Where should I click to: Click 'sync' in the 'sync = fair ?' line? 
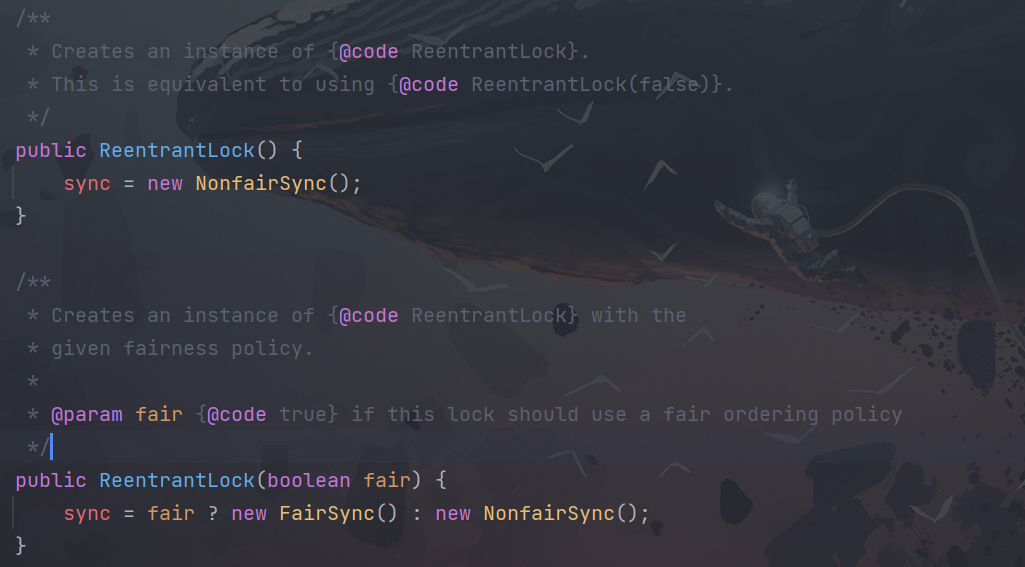coord(87,513)
